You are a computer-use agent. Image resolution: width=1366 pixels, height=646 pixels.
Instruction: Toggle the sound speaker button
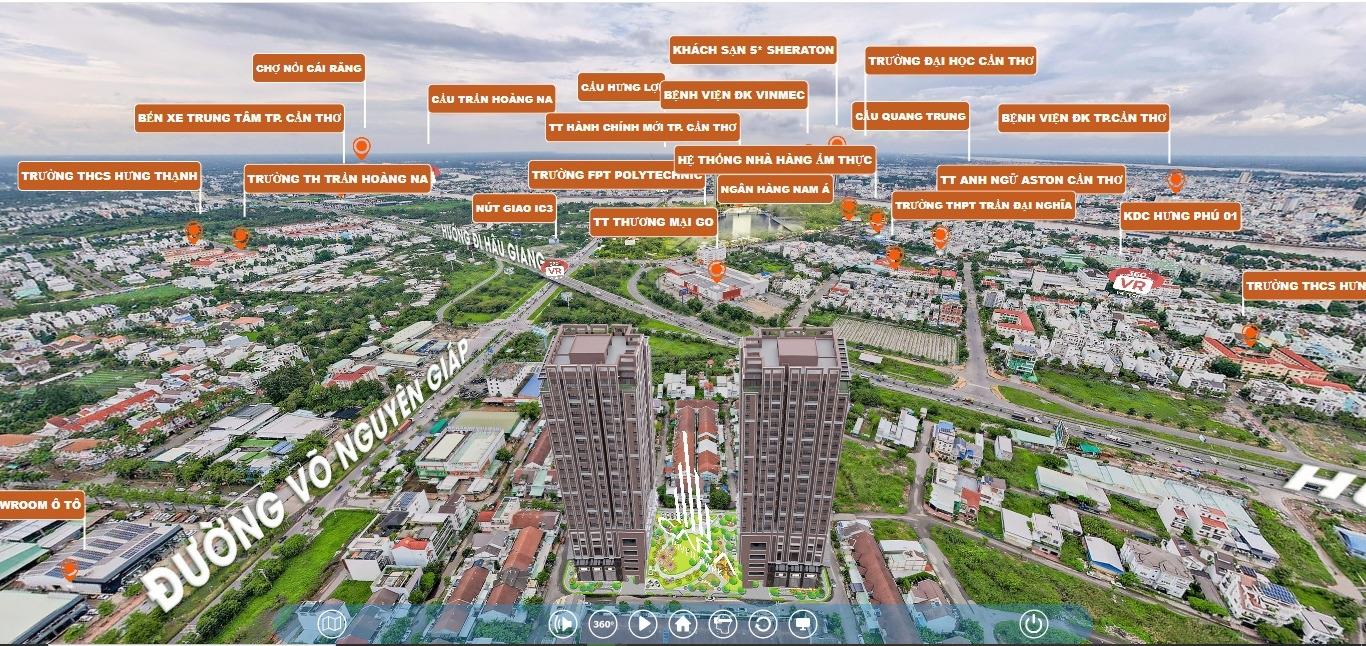pos(563,624)
